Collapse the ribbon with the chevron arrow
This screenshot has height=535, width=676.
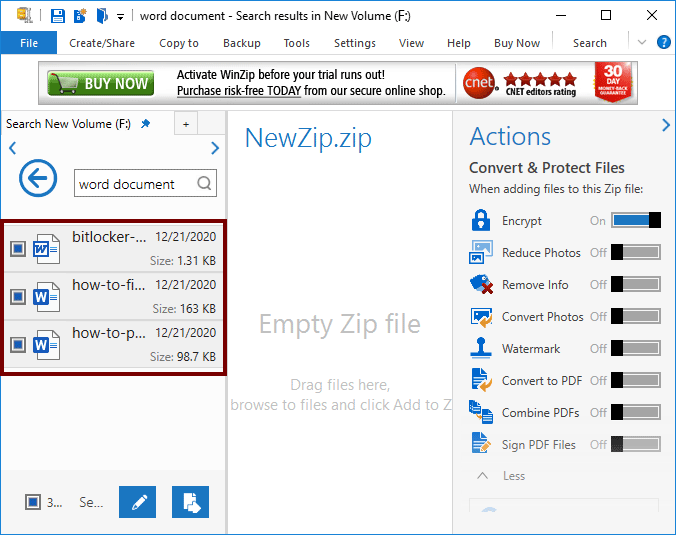click(x=642, y=42)
